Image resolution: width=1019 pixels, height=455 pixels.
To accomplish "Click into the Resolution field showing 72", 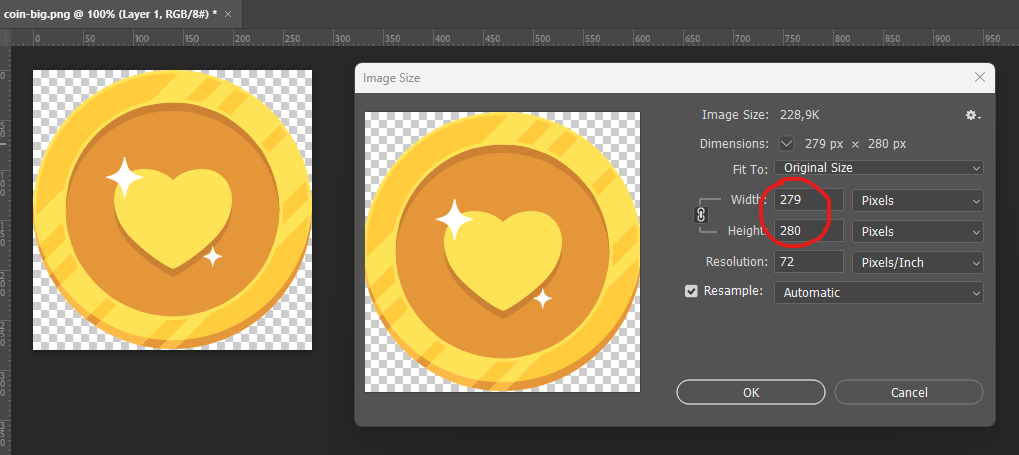I will [808, 263].
